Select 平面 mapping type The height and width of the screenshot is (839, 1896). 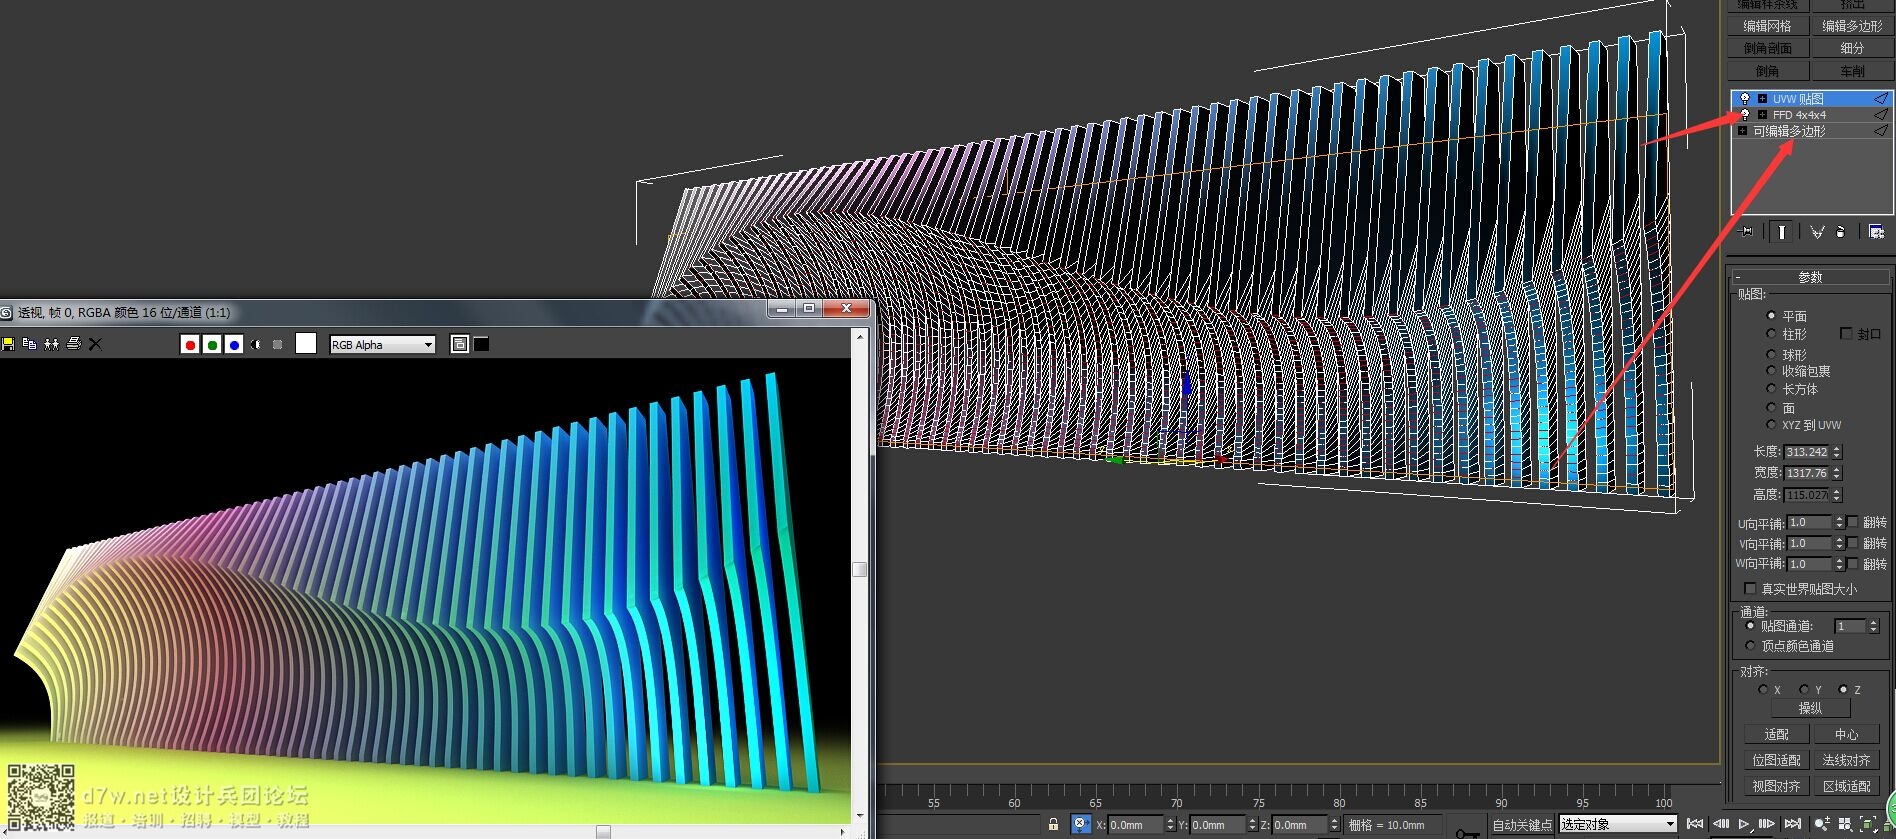point(1771,316)
